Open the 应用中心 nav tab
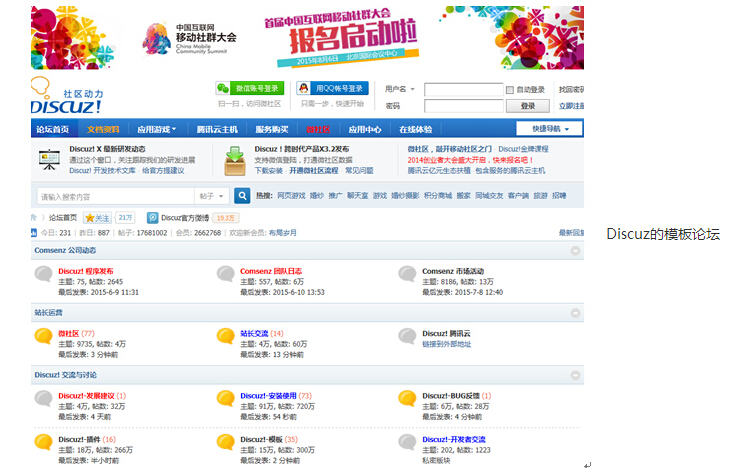The width and height of the screenshot is (736, 468). pos(365,129)
